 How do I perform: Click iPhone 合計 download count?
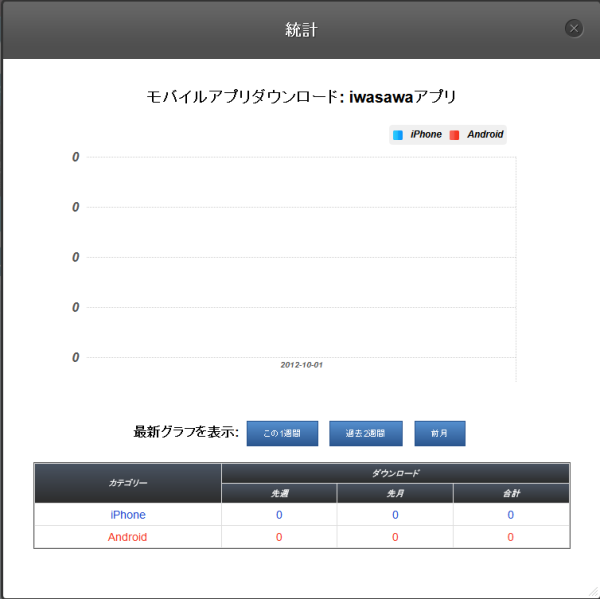pyautogui.click(x=510, y=515)
